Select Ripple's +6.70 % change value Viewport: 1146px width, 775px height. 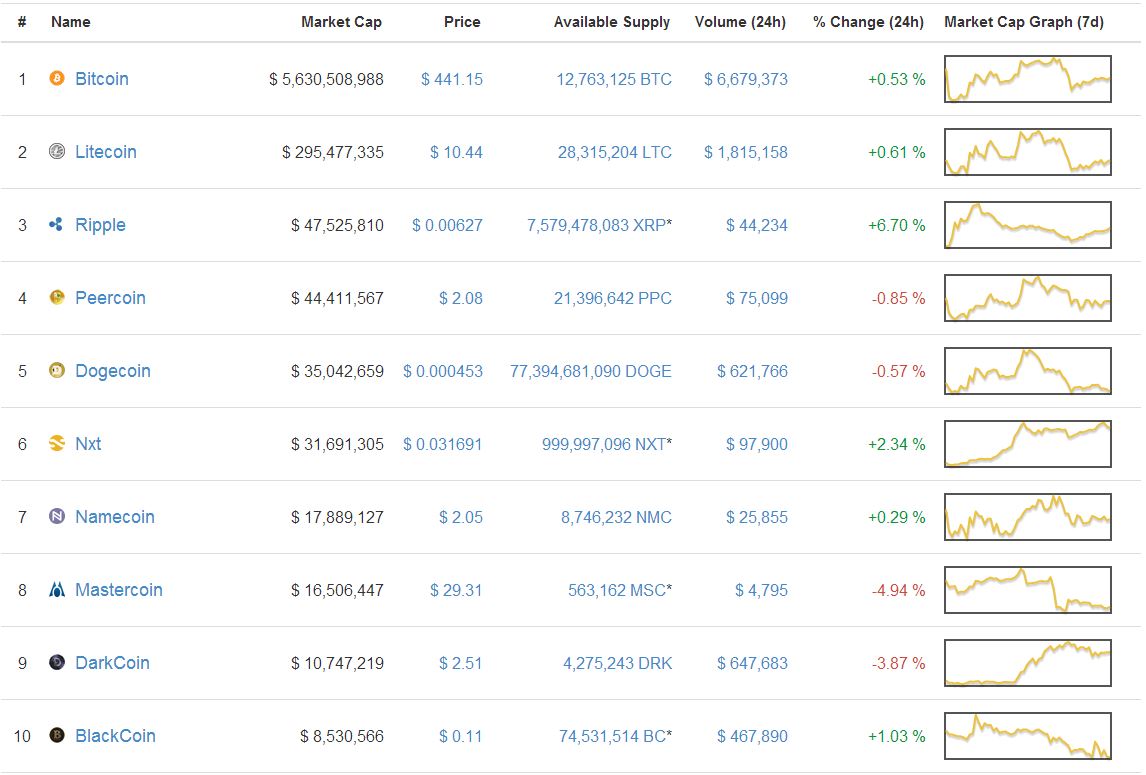pos(897,225)
